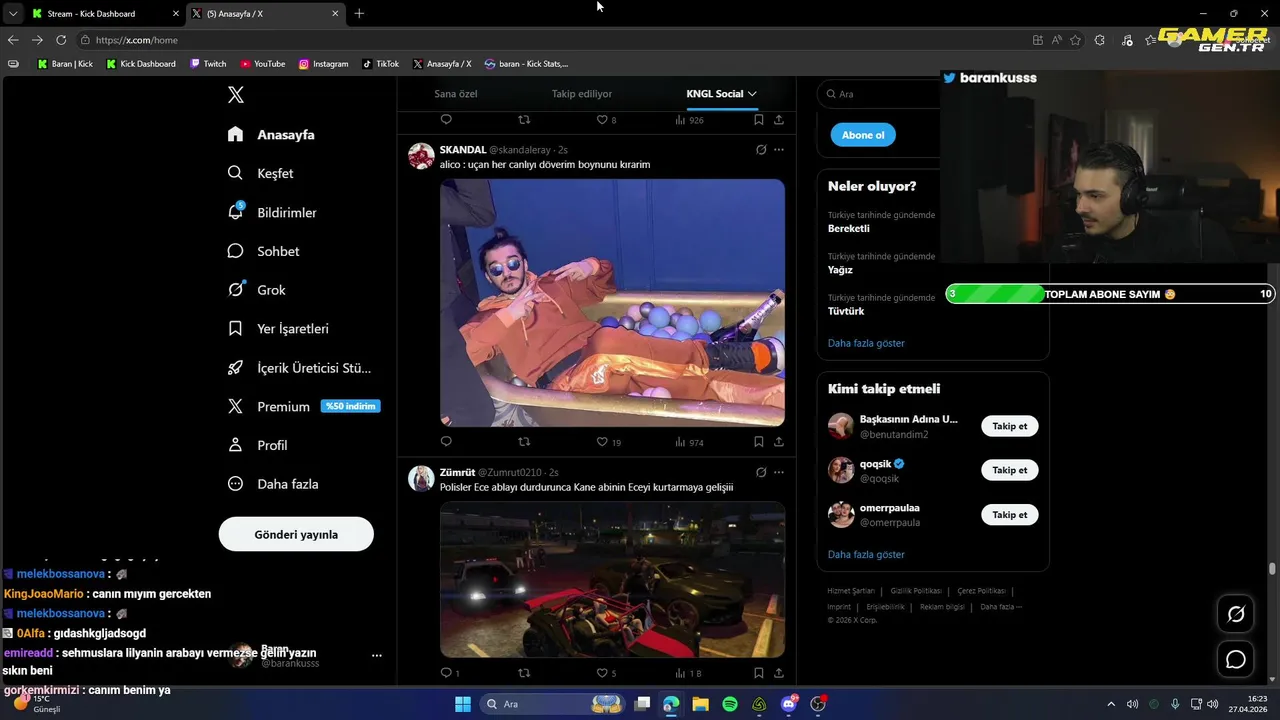1280x720 pixels.
Task: Open Twitch bookmark
Action: [208, 64]
